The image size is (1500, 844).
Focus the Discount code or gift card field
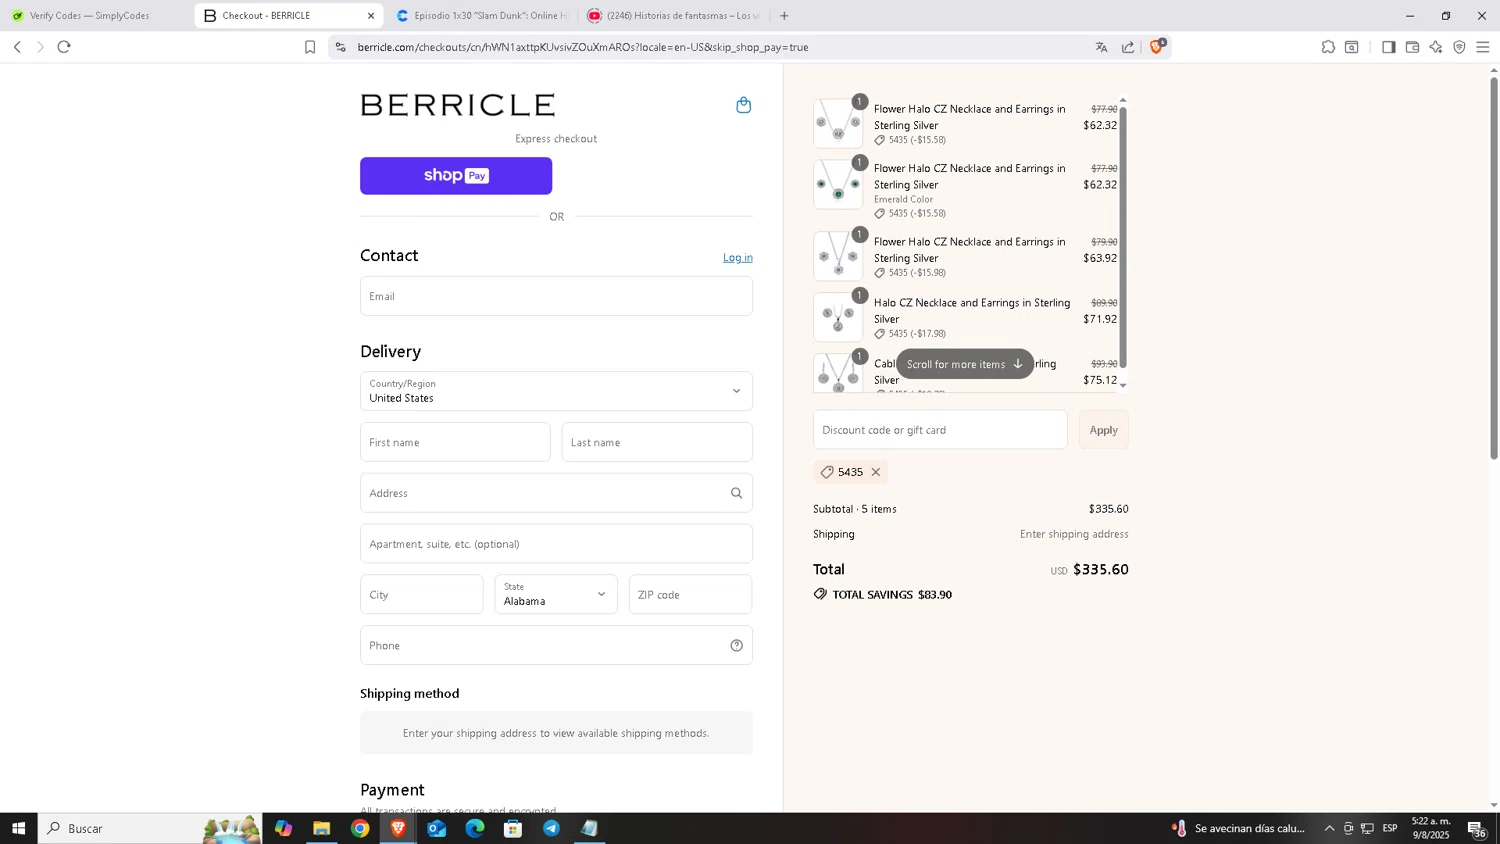[940, 430]
